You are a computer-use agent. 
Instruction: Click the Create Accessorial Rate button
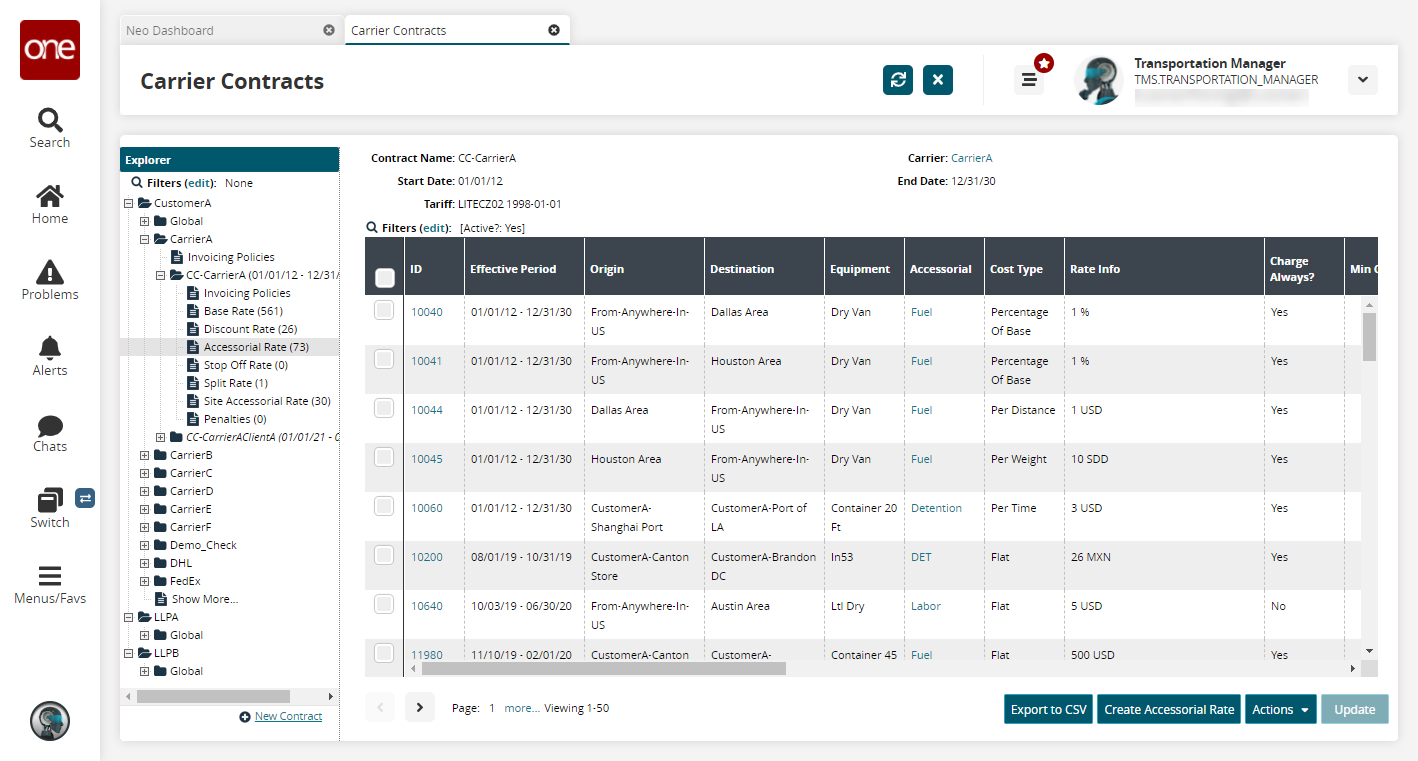(x=1169, y=709)
